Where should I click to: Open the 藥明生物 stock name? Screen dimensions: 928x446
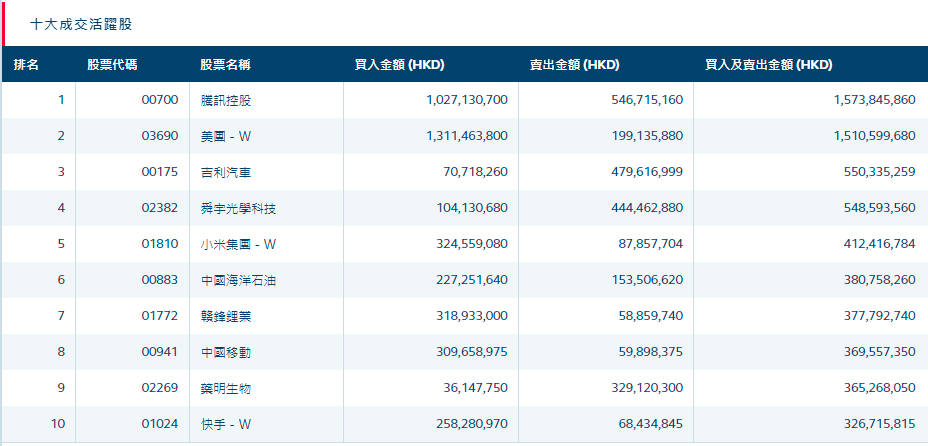pyautogui.click(x=226, y=388)
